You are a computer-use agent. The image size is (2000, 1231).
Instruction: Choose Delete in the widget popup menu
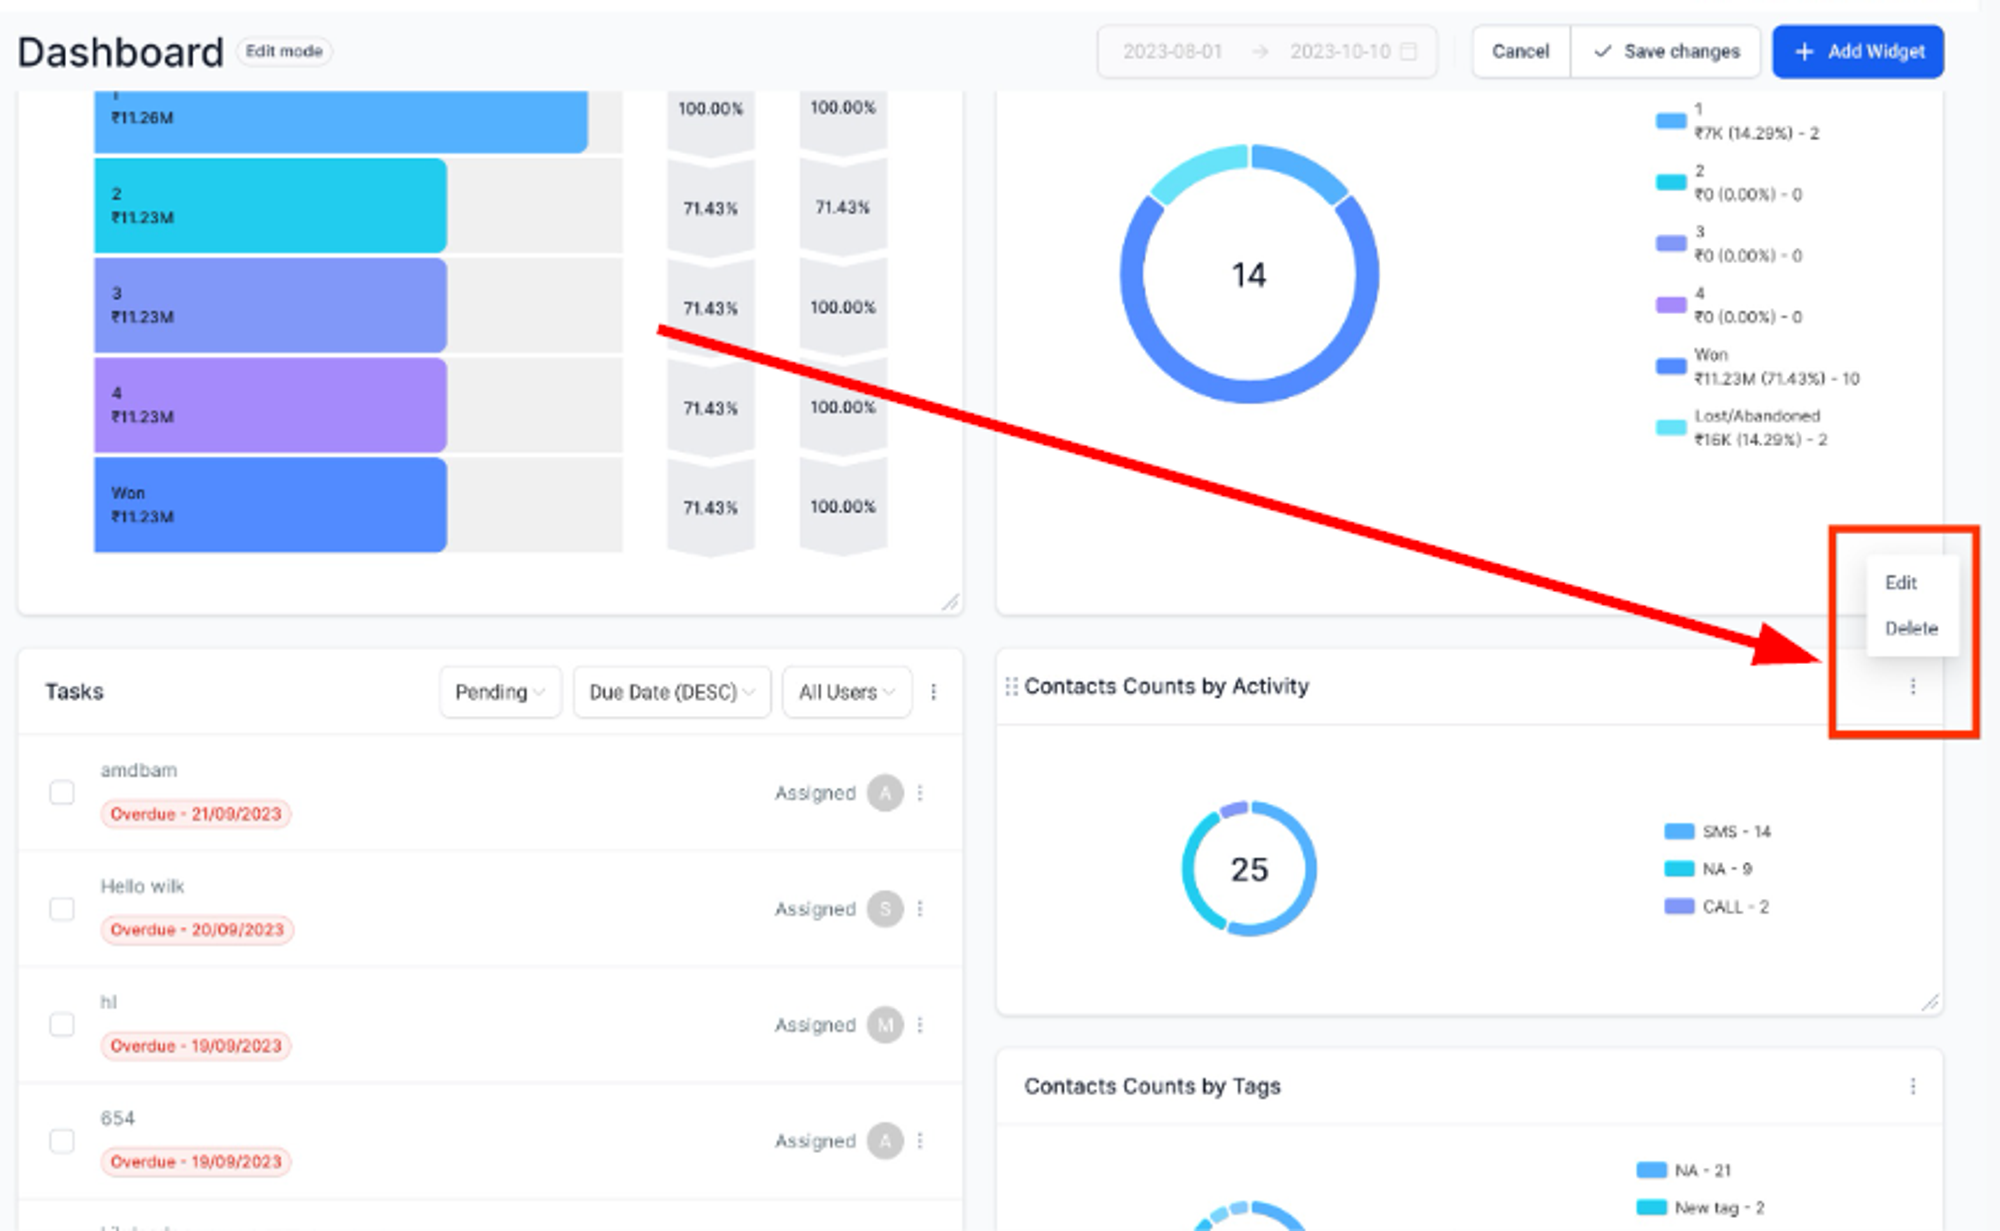coord(1911,628)
